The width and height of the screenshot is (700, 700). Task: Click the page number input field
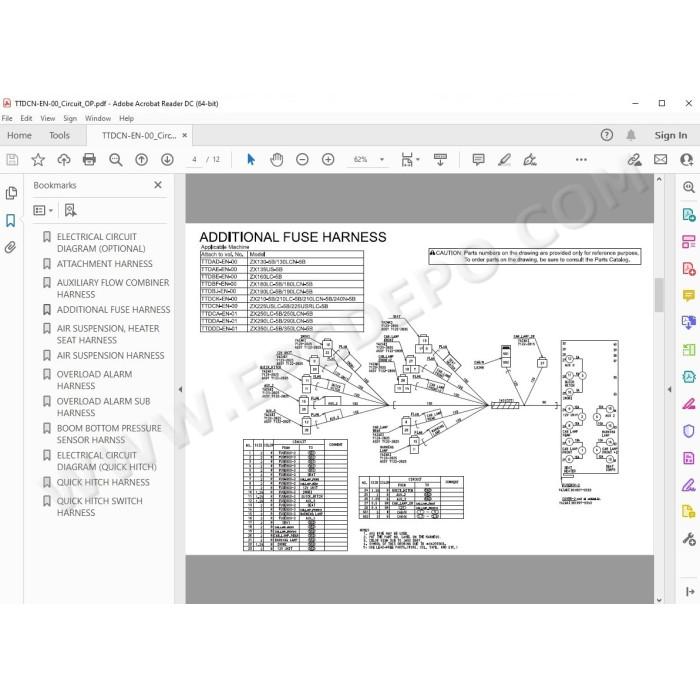[194, 159]
